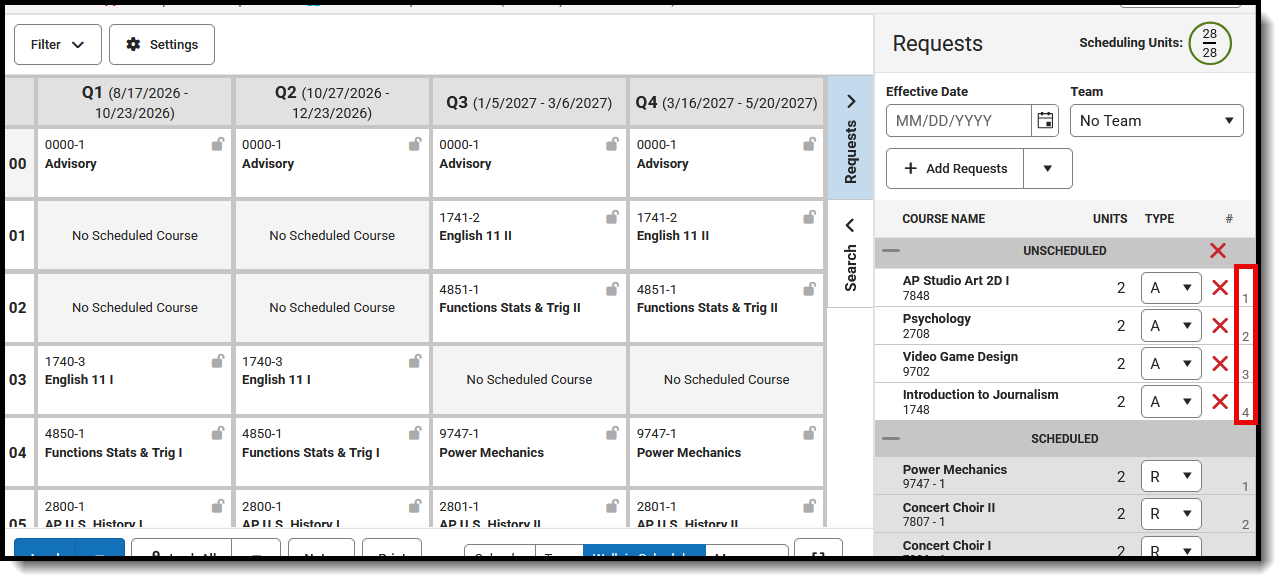Toggle lock on Q1 English 11 I
This screenshot has width=1286, height=586.
218,361
